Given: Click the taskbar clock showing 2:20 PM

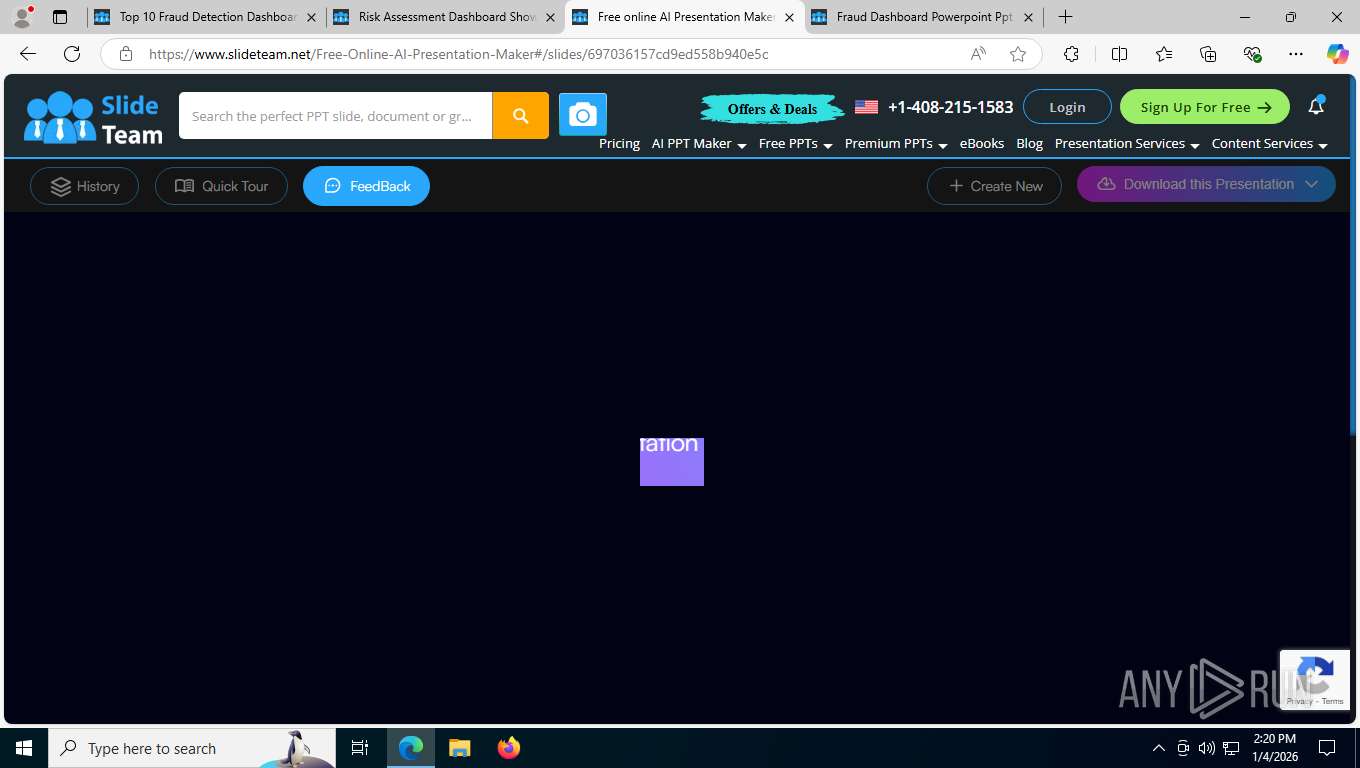Looking at the screenshot, I should (1274, 748).
